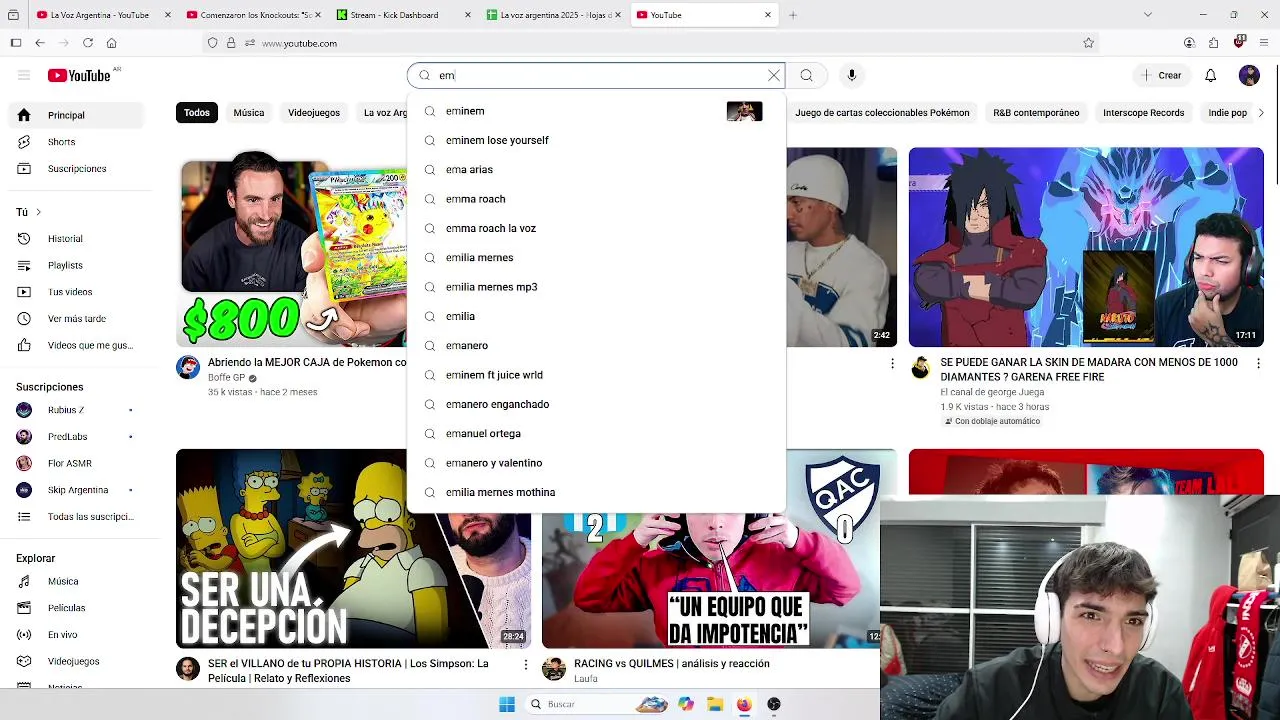Open the account avatar menu
Viewport: 1280px width, 720px height.
point(1249,75)
